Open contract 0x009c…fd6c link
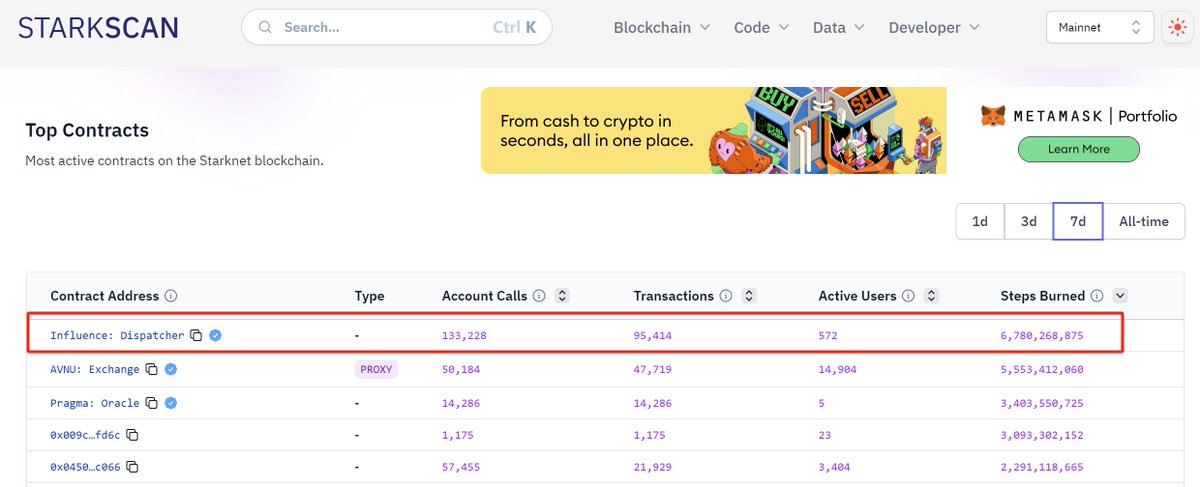The image size is (1200, 487). click(x=85, y=435)
